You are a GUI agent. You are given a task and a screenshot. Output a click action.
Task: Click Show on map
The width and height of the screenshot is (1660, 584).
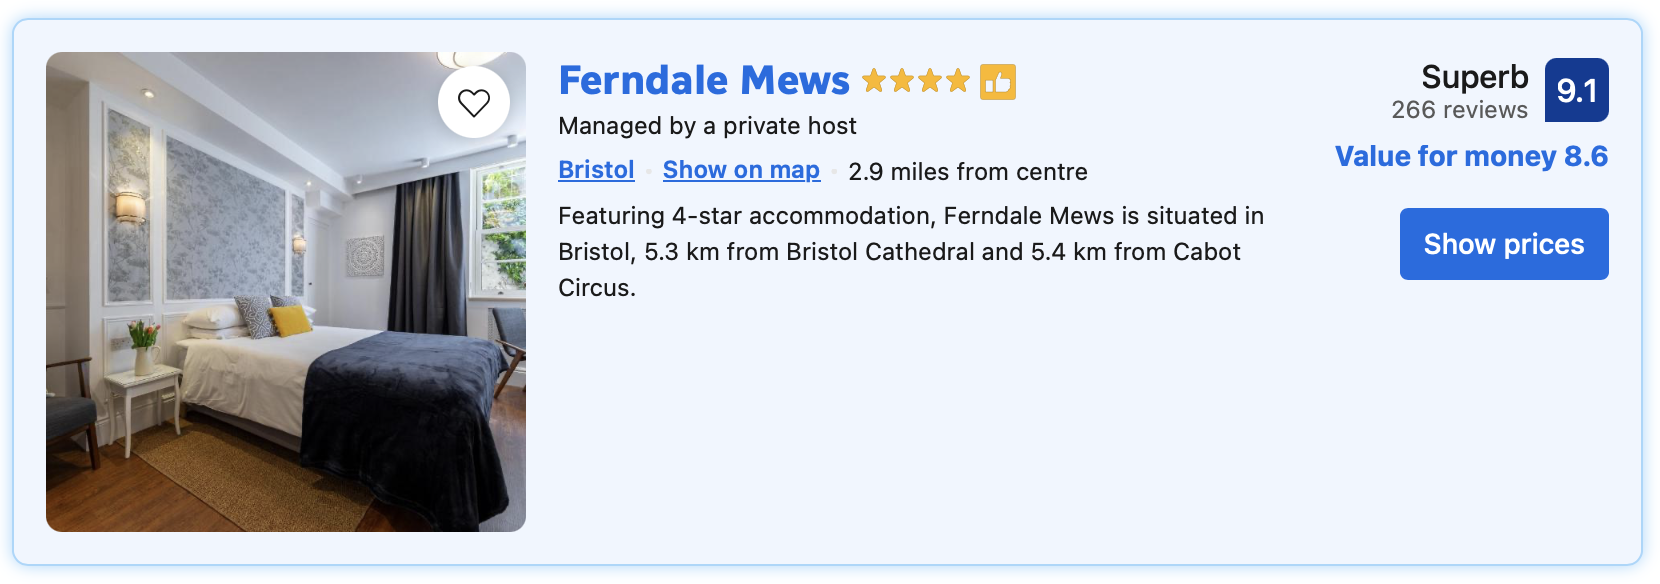pyautogui.click(x=741, y=170)
